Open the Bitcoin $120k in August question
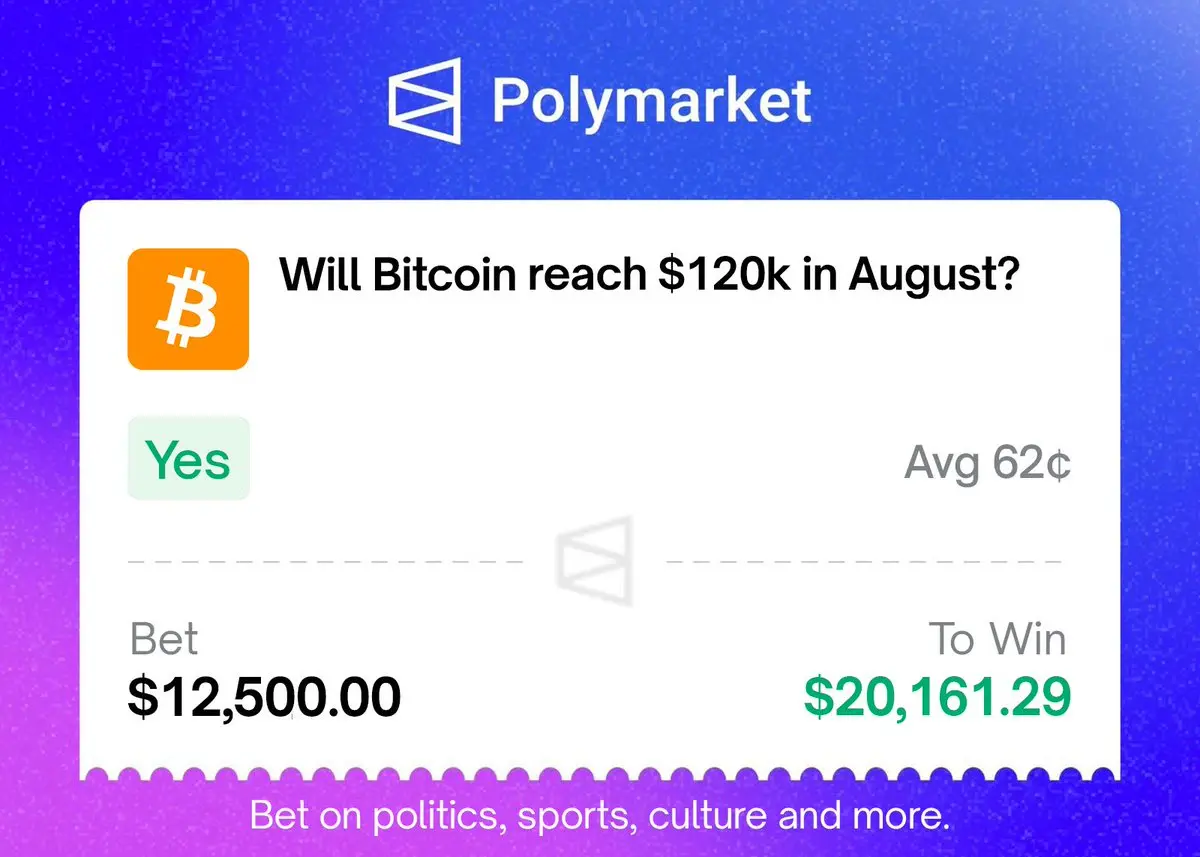1200x857 pixels. (x=649, y=274)
